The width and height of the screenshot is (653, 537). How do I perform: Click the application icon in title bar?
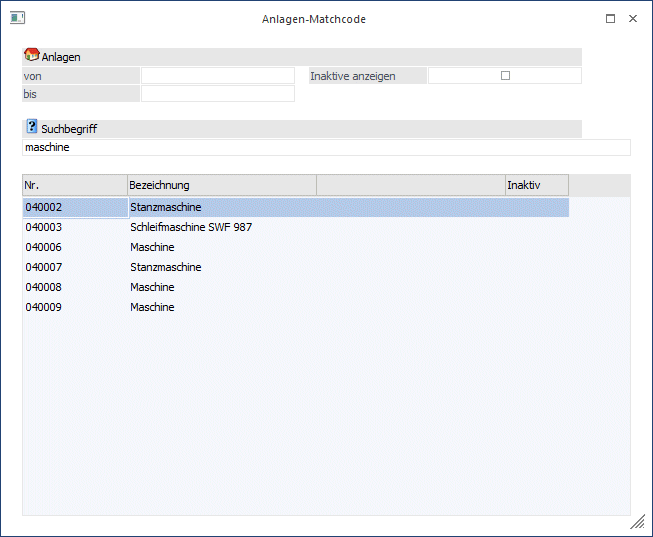pos(17,19)
